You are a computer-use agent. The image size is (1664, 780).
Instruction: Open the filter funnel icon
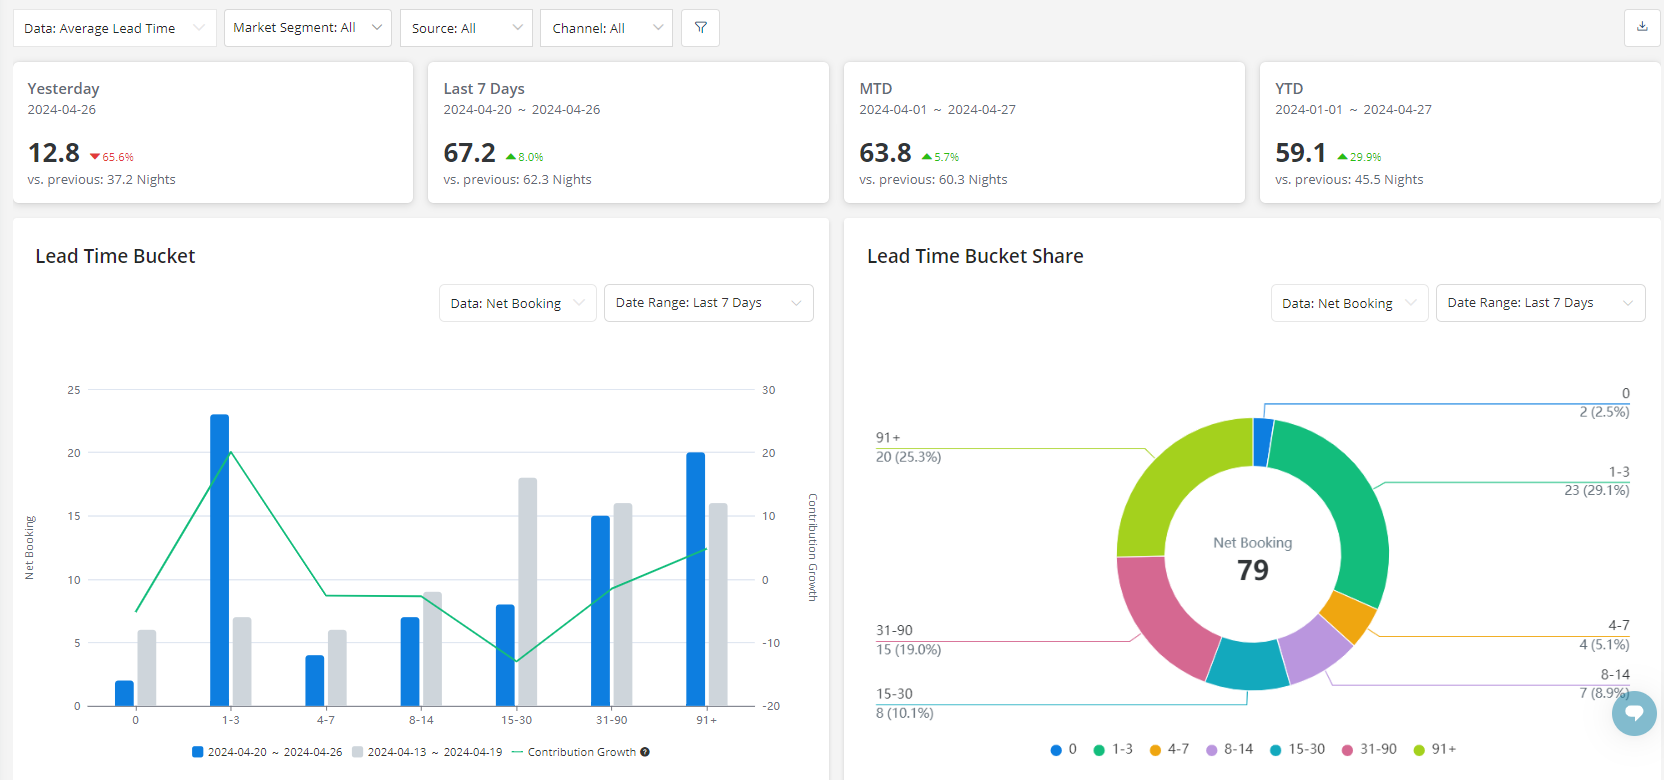pyautogui.click(x=700, y=28)
